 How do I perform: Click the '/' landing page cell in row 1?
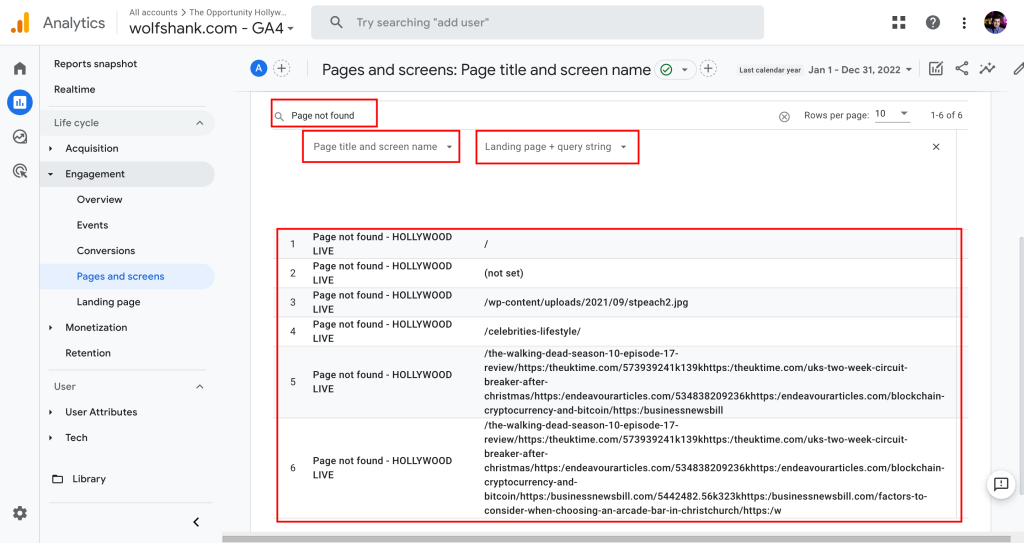486,244
